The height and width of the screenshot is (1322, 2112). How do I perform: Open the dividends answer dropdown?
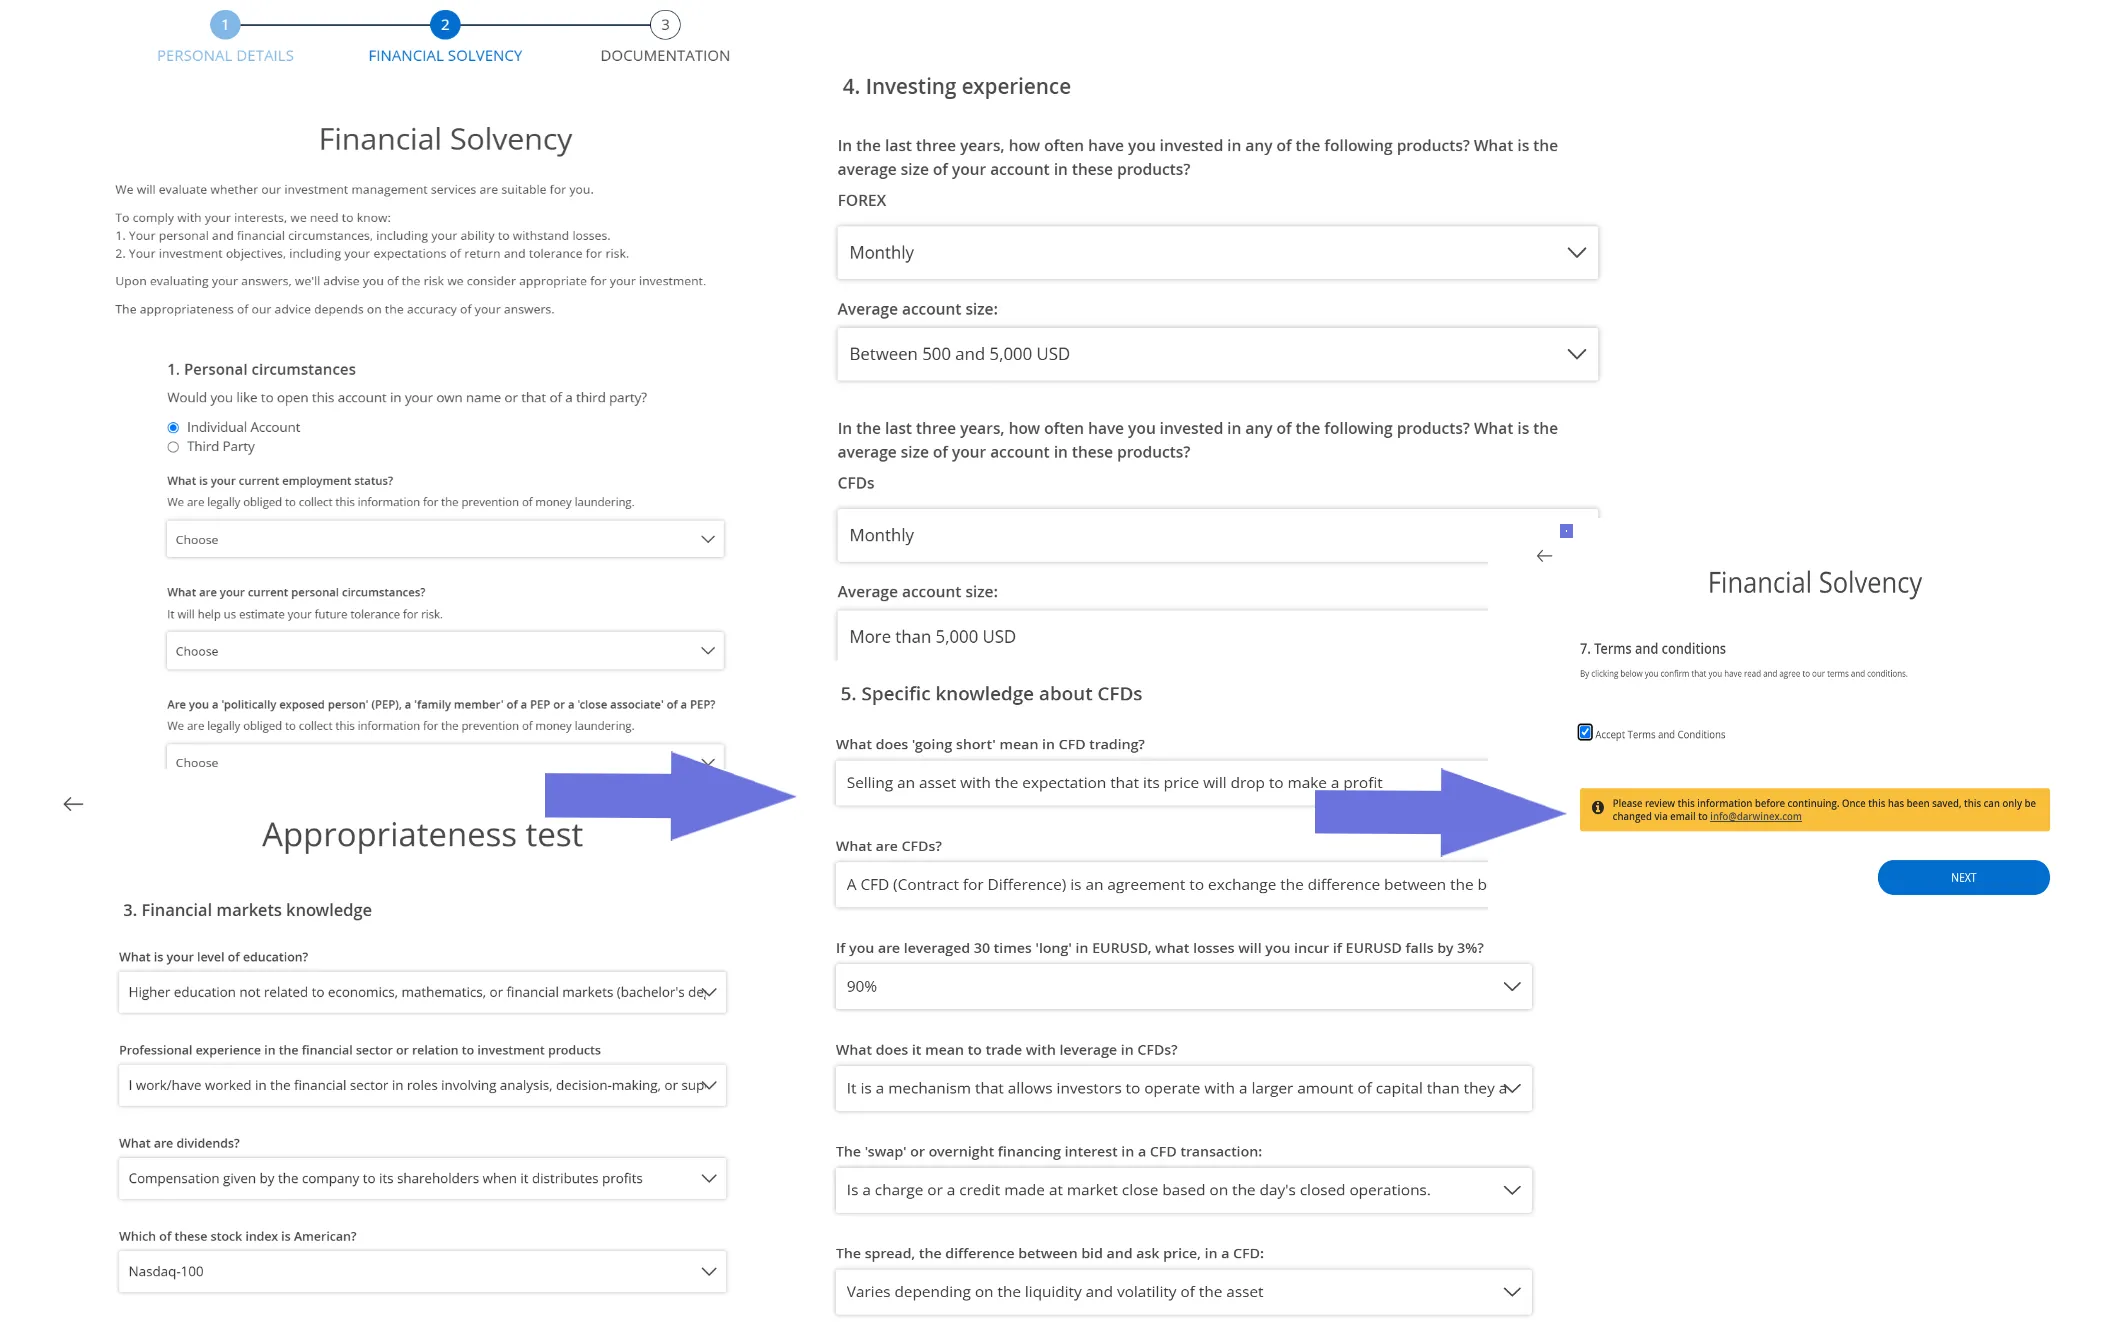click(x=422, y=1179)
